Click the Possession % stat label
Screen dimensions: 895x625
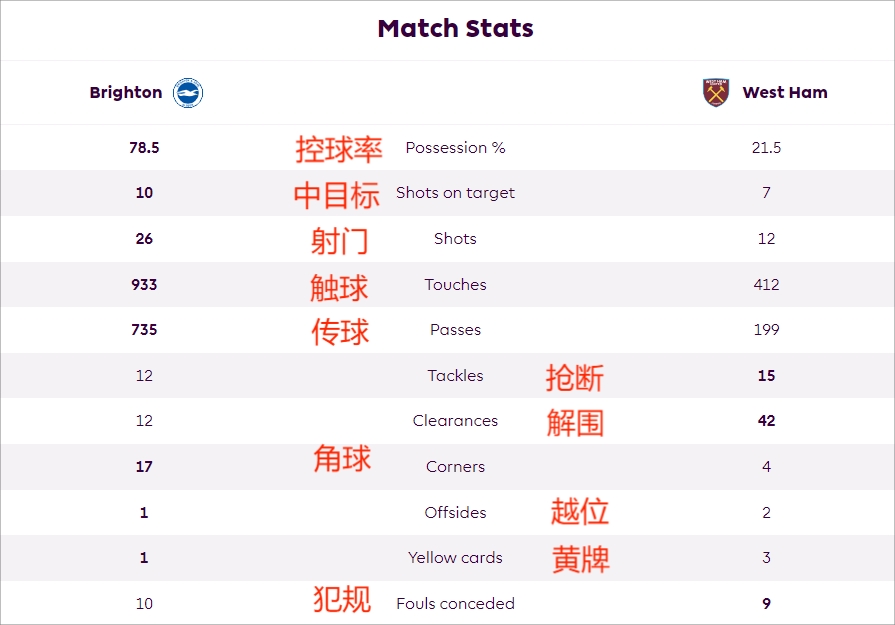tap(455, 148)
